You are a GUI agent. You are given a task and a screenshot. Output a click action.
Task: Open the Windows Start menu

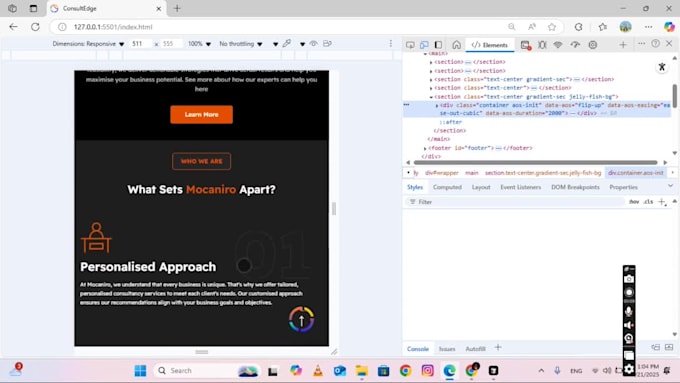pos(140,371)
